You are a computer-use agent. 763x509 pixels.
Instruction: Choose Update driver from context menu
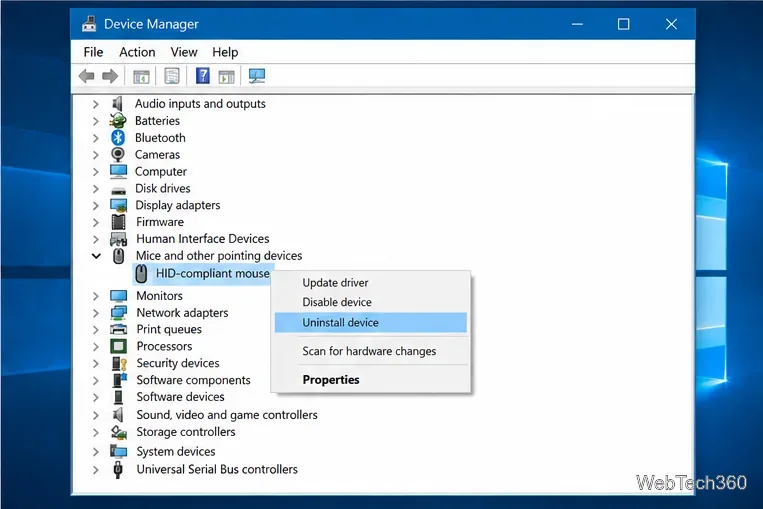(x=335, y=283)
